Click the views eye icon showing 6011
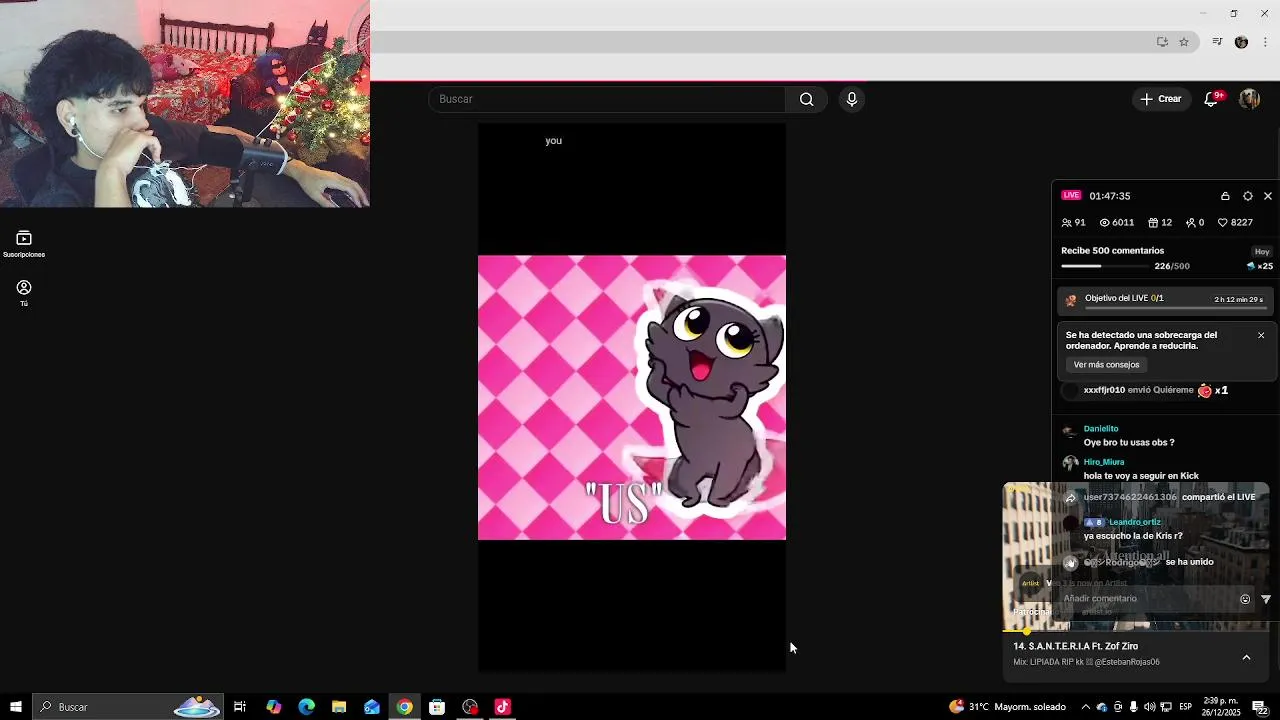Viewport: 1280px width, 720px height. point(1105,223)
